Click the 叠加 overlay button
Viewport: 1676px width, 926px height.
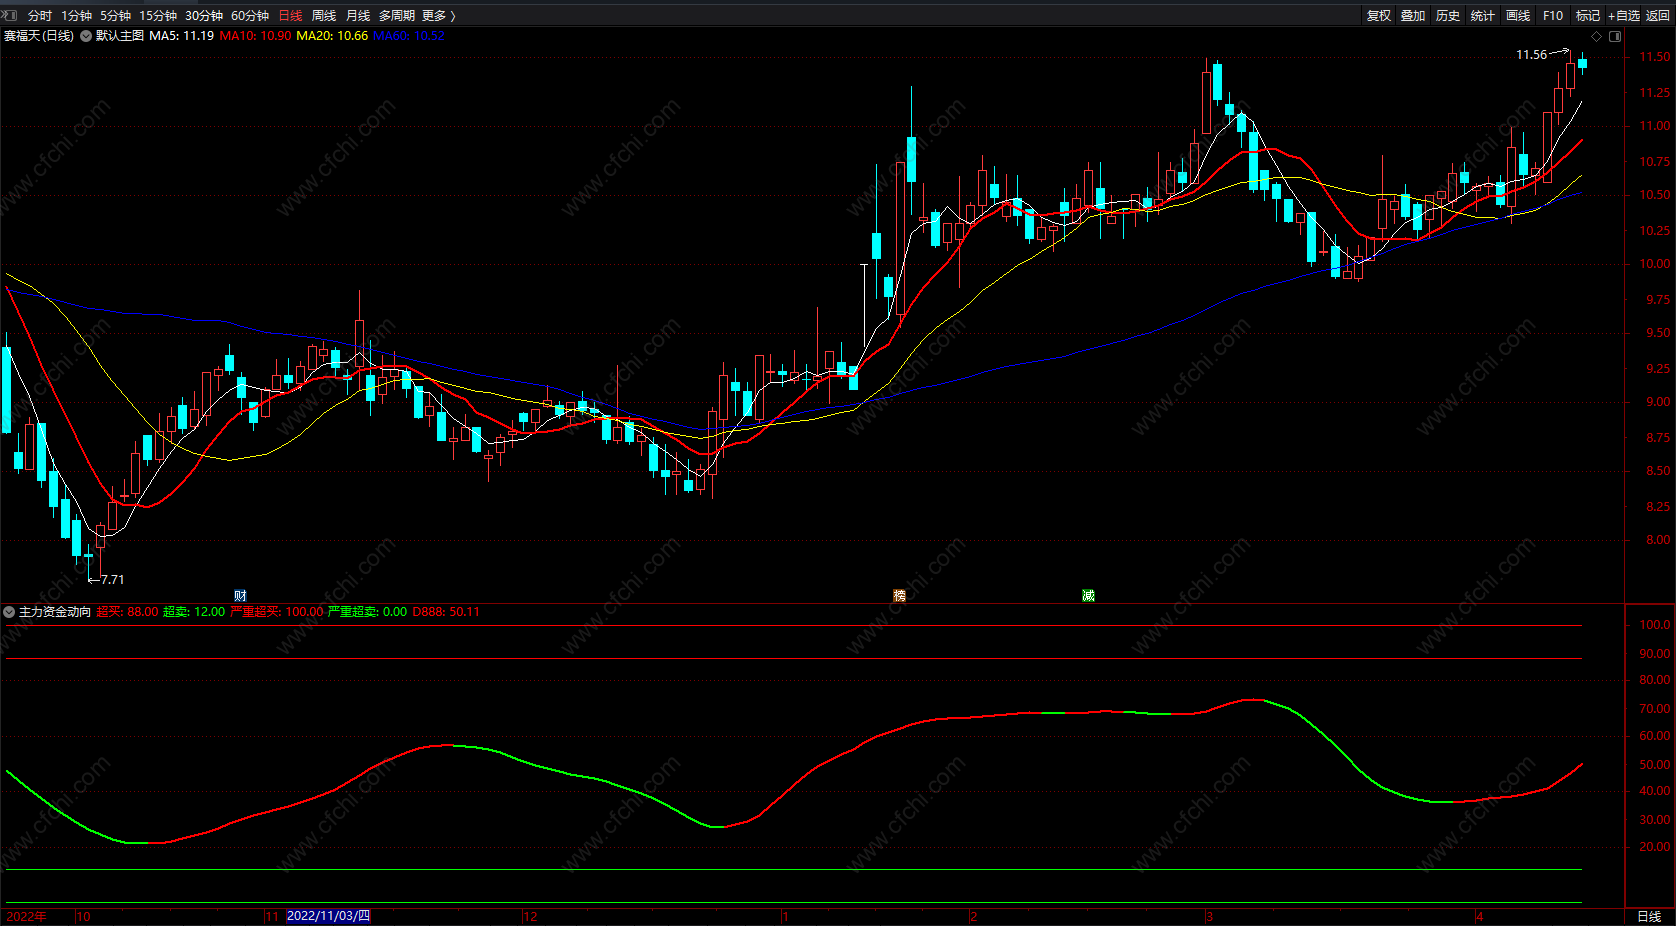pyautogui.click(x=1413, y=16)
